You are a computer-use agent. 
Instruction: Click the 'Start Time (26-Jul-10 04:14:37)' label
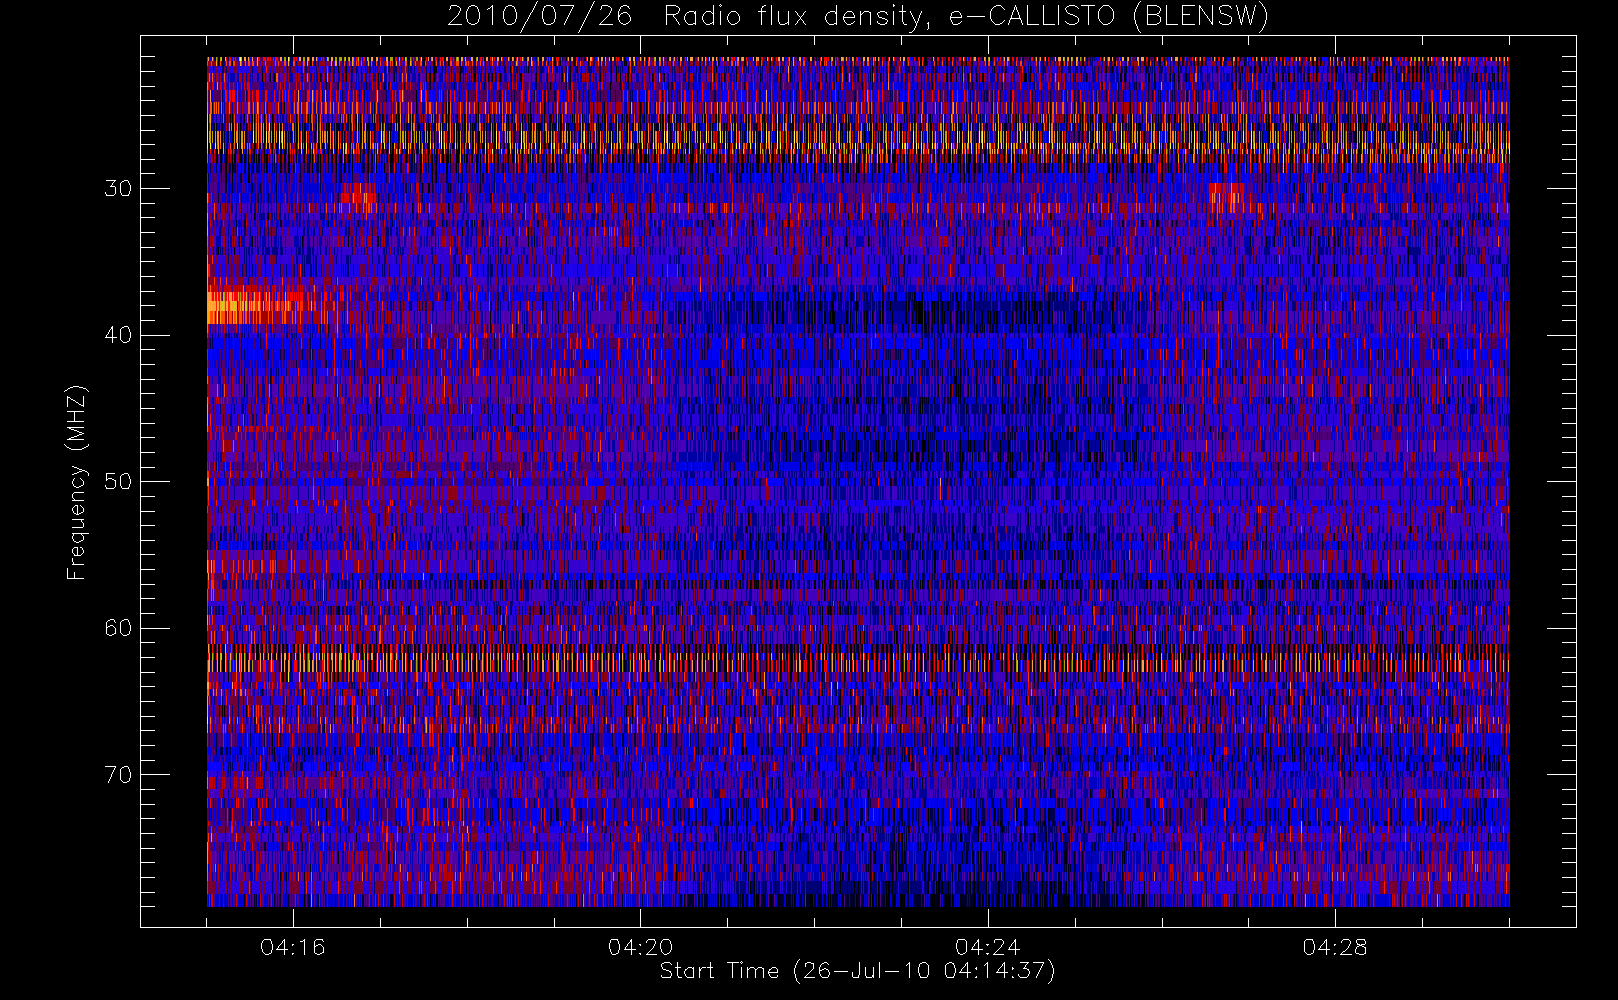858,971
